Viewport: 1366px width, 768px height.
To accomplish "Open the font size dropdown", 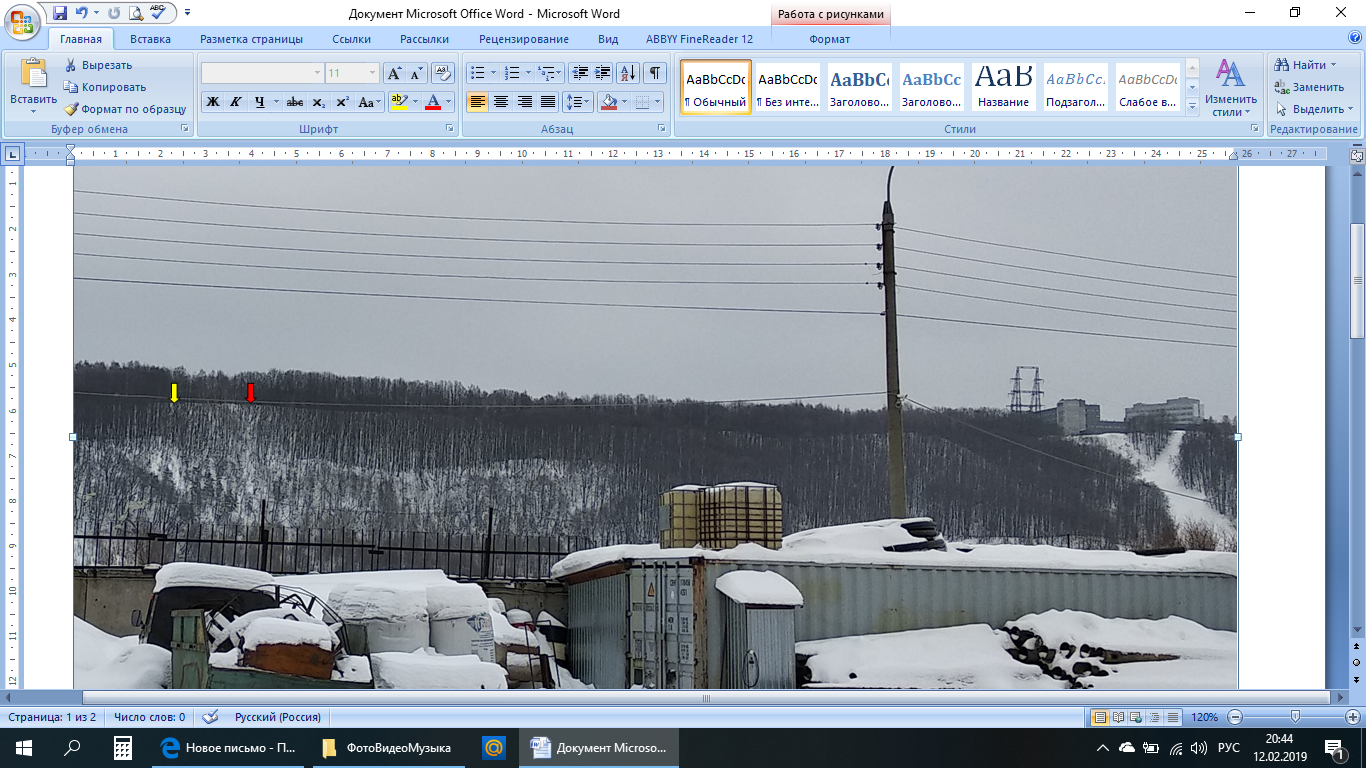I will coord(372,73).
